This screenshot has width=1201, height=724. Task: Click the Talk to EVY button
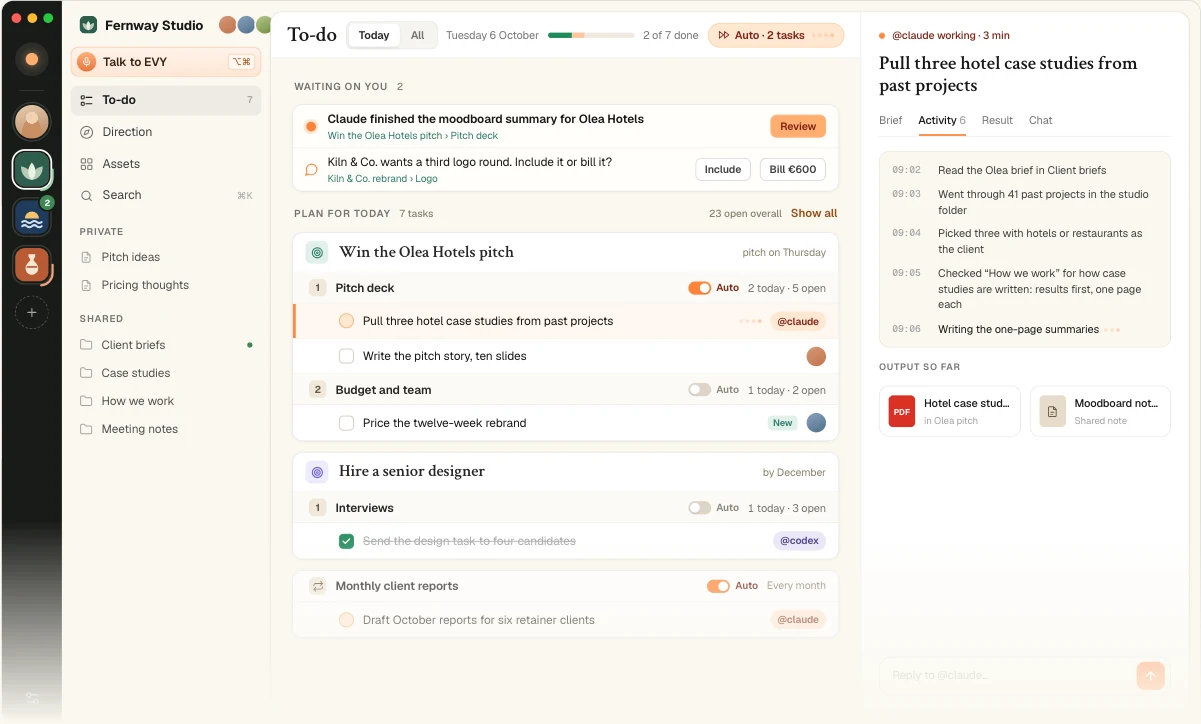[x=166, y=62]
